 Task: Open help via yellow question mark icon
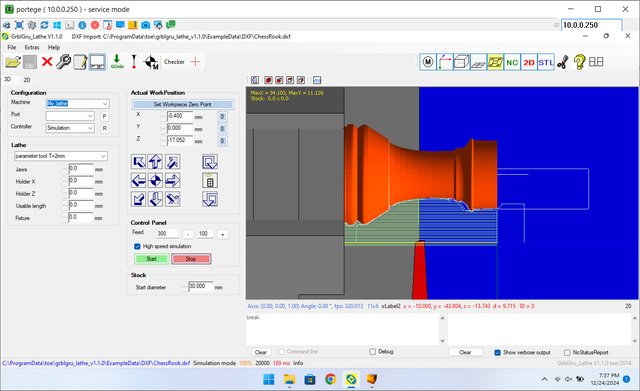coord(579,62)
